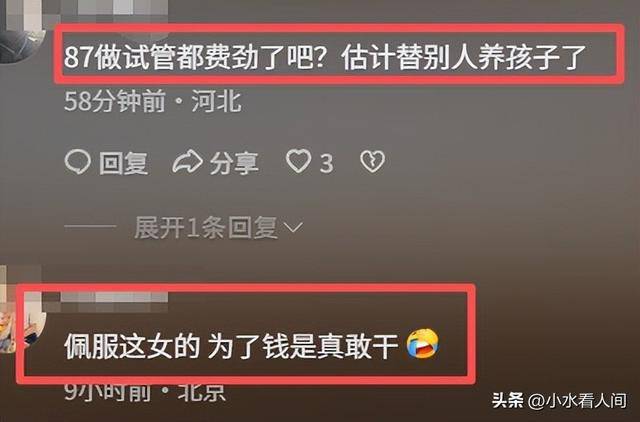Click the like count 3

coord(327,164)
